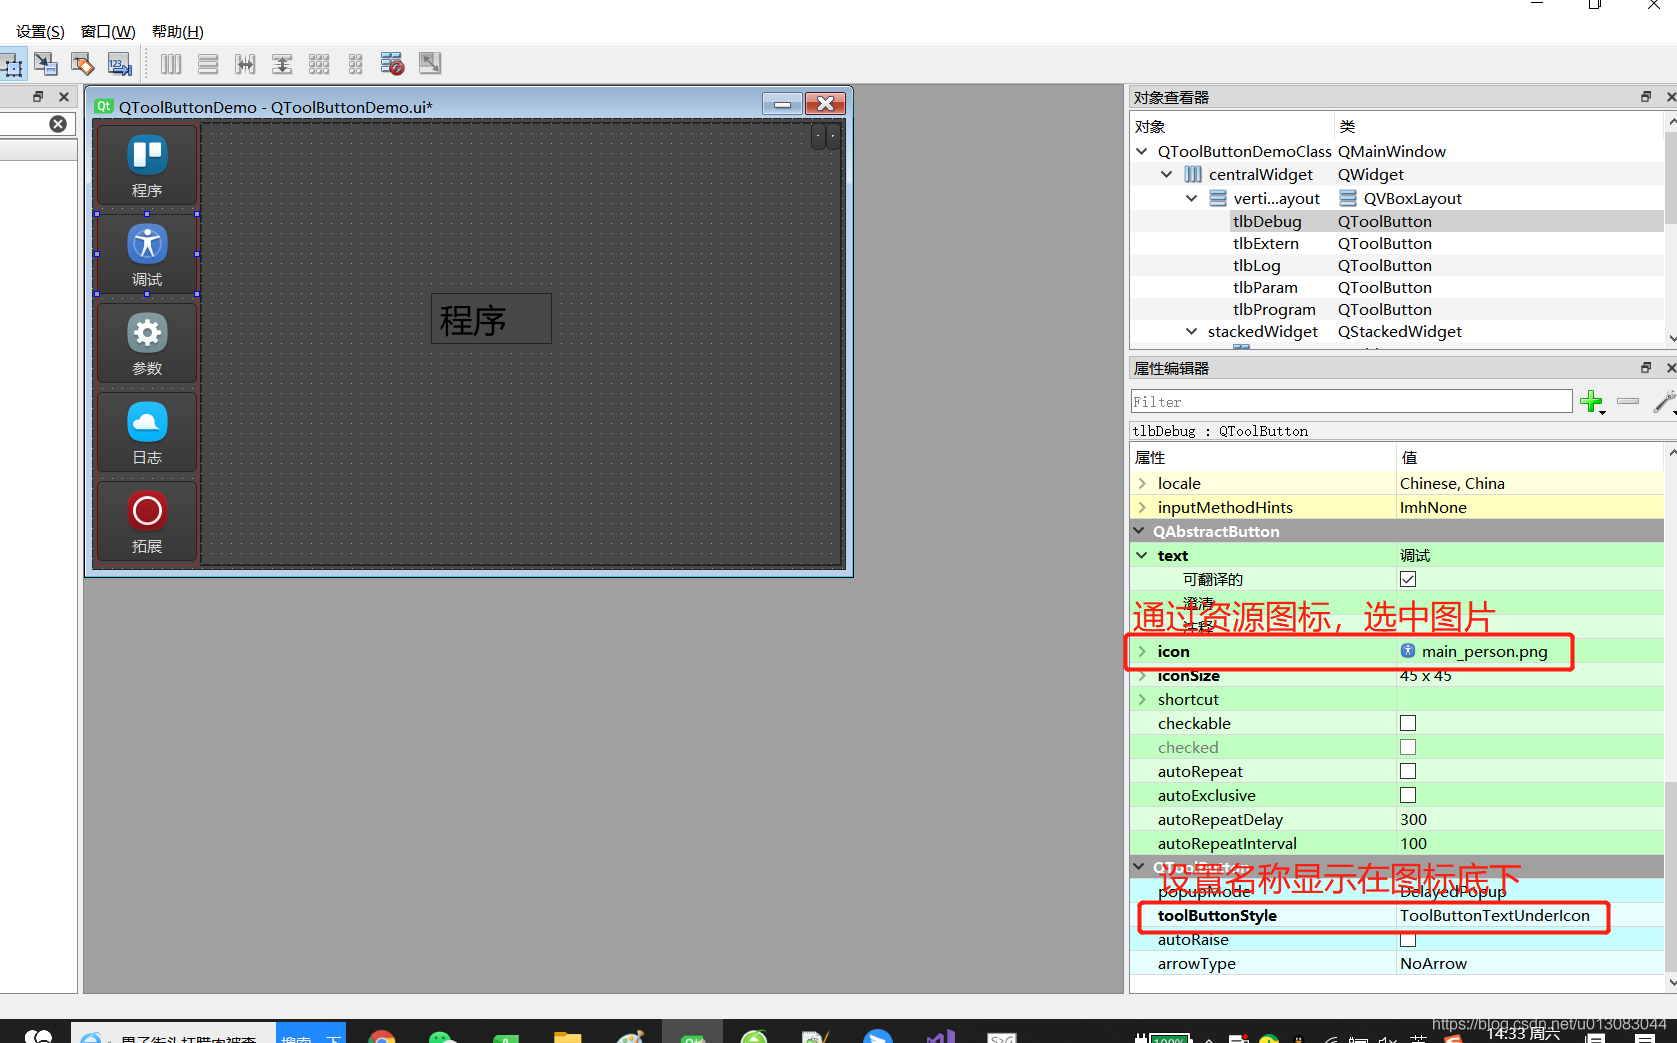Select the 日志 cloud tool button

[147, 432]
